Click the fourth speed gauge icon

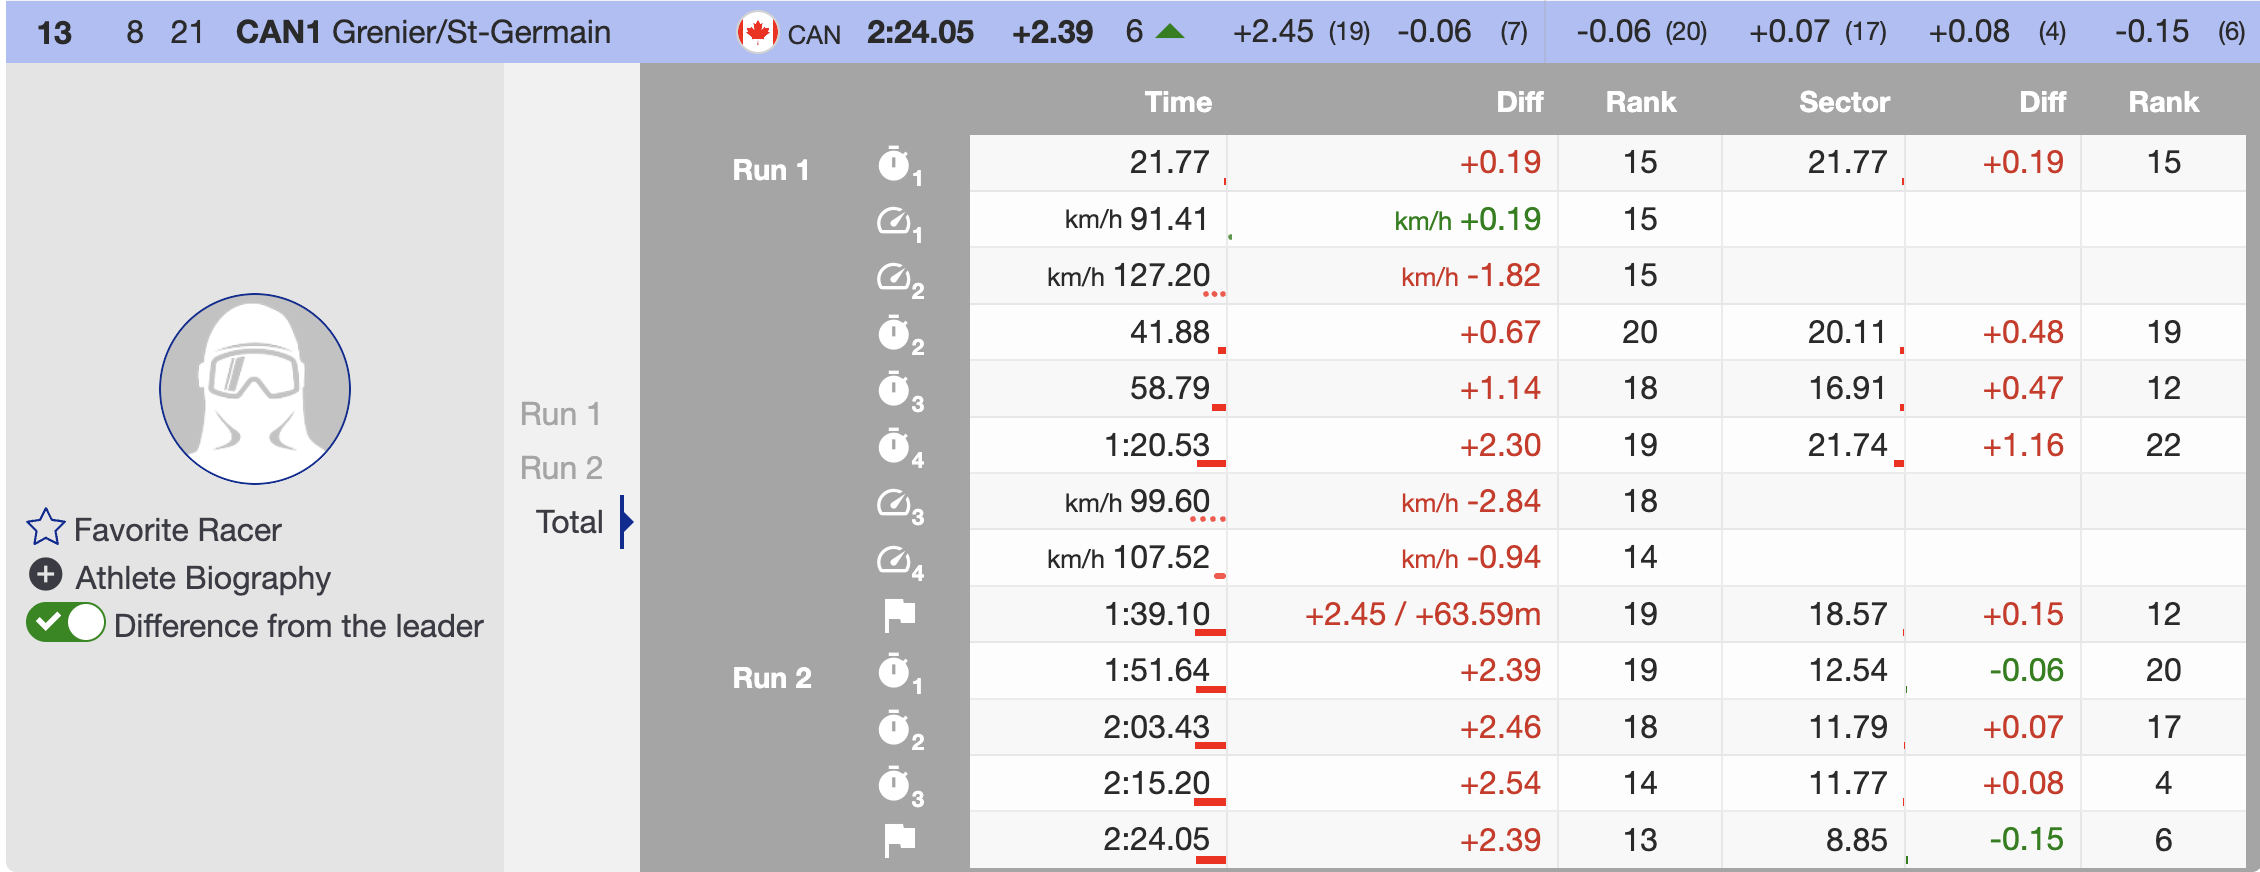click(x=895, y=559)
